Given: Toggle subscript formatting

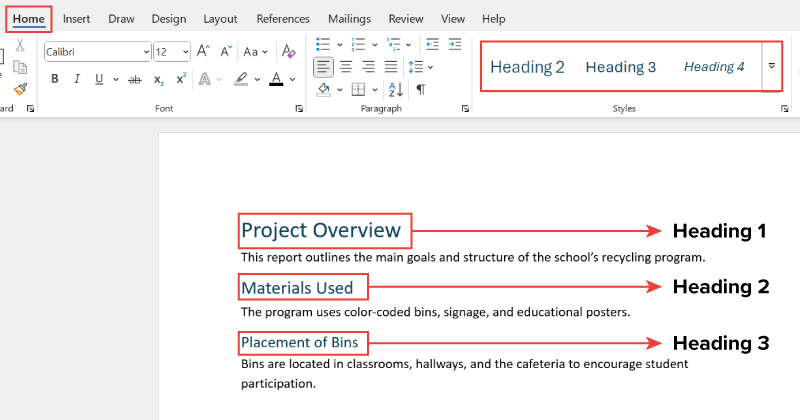Looking at the screenshot, I should click(x=159, y=80).
